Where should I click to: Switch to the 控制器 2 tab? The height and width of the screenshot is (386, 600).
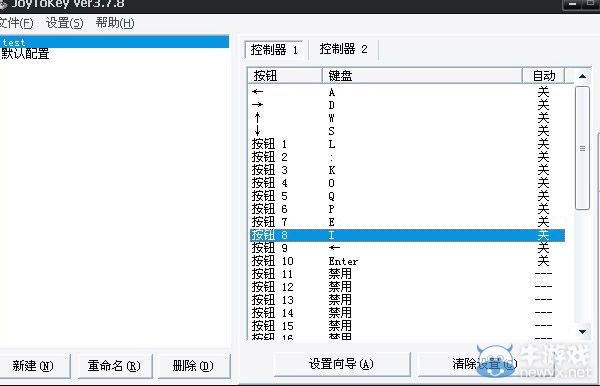pyautogui.click(x=343, y=49)
